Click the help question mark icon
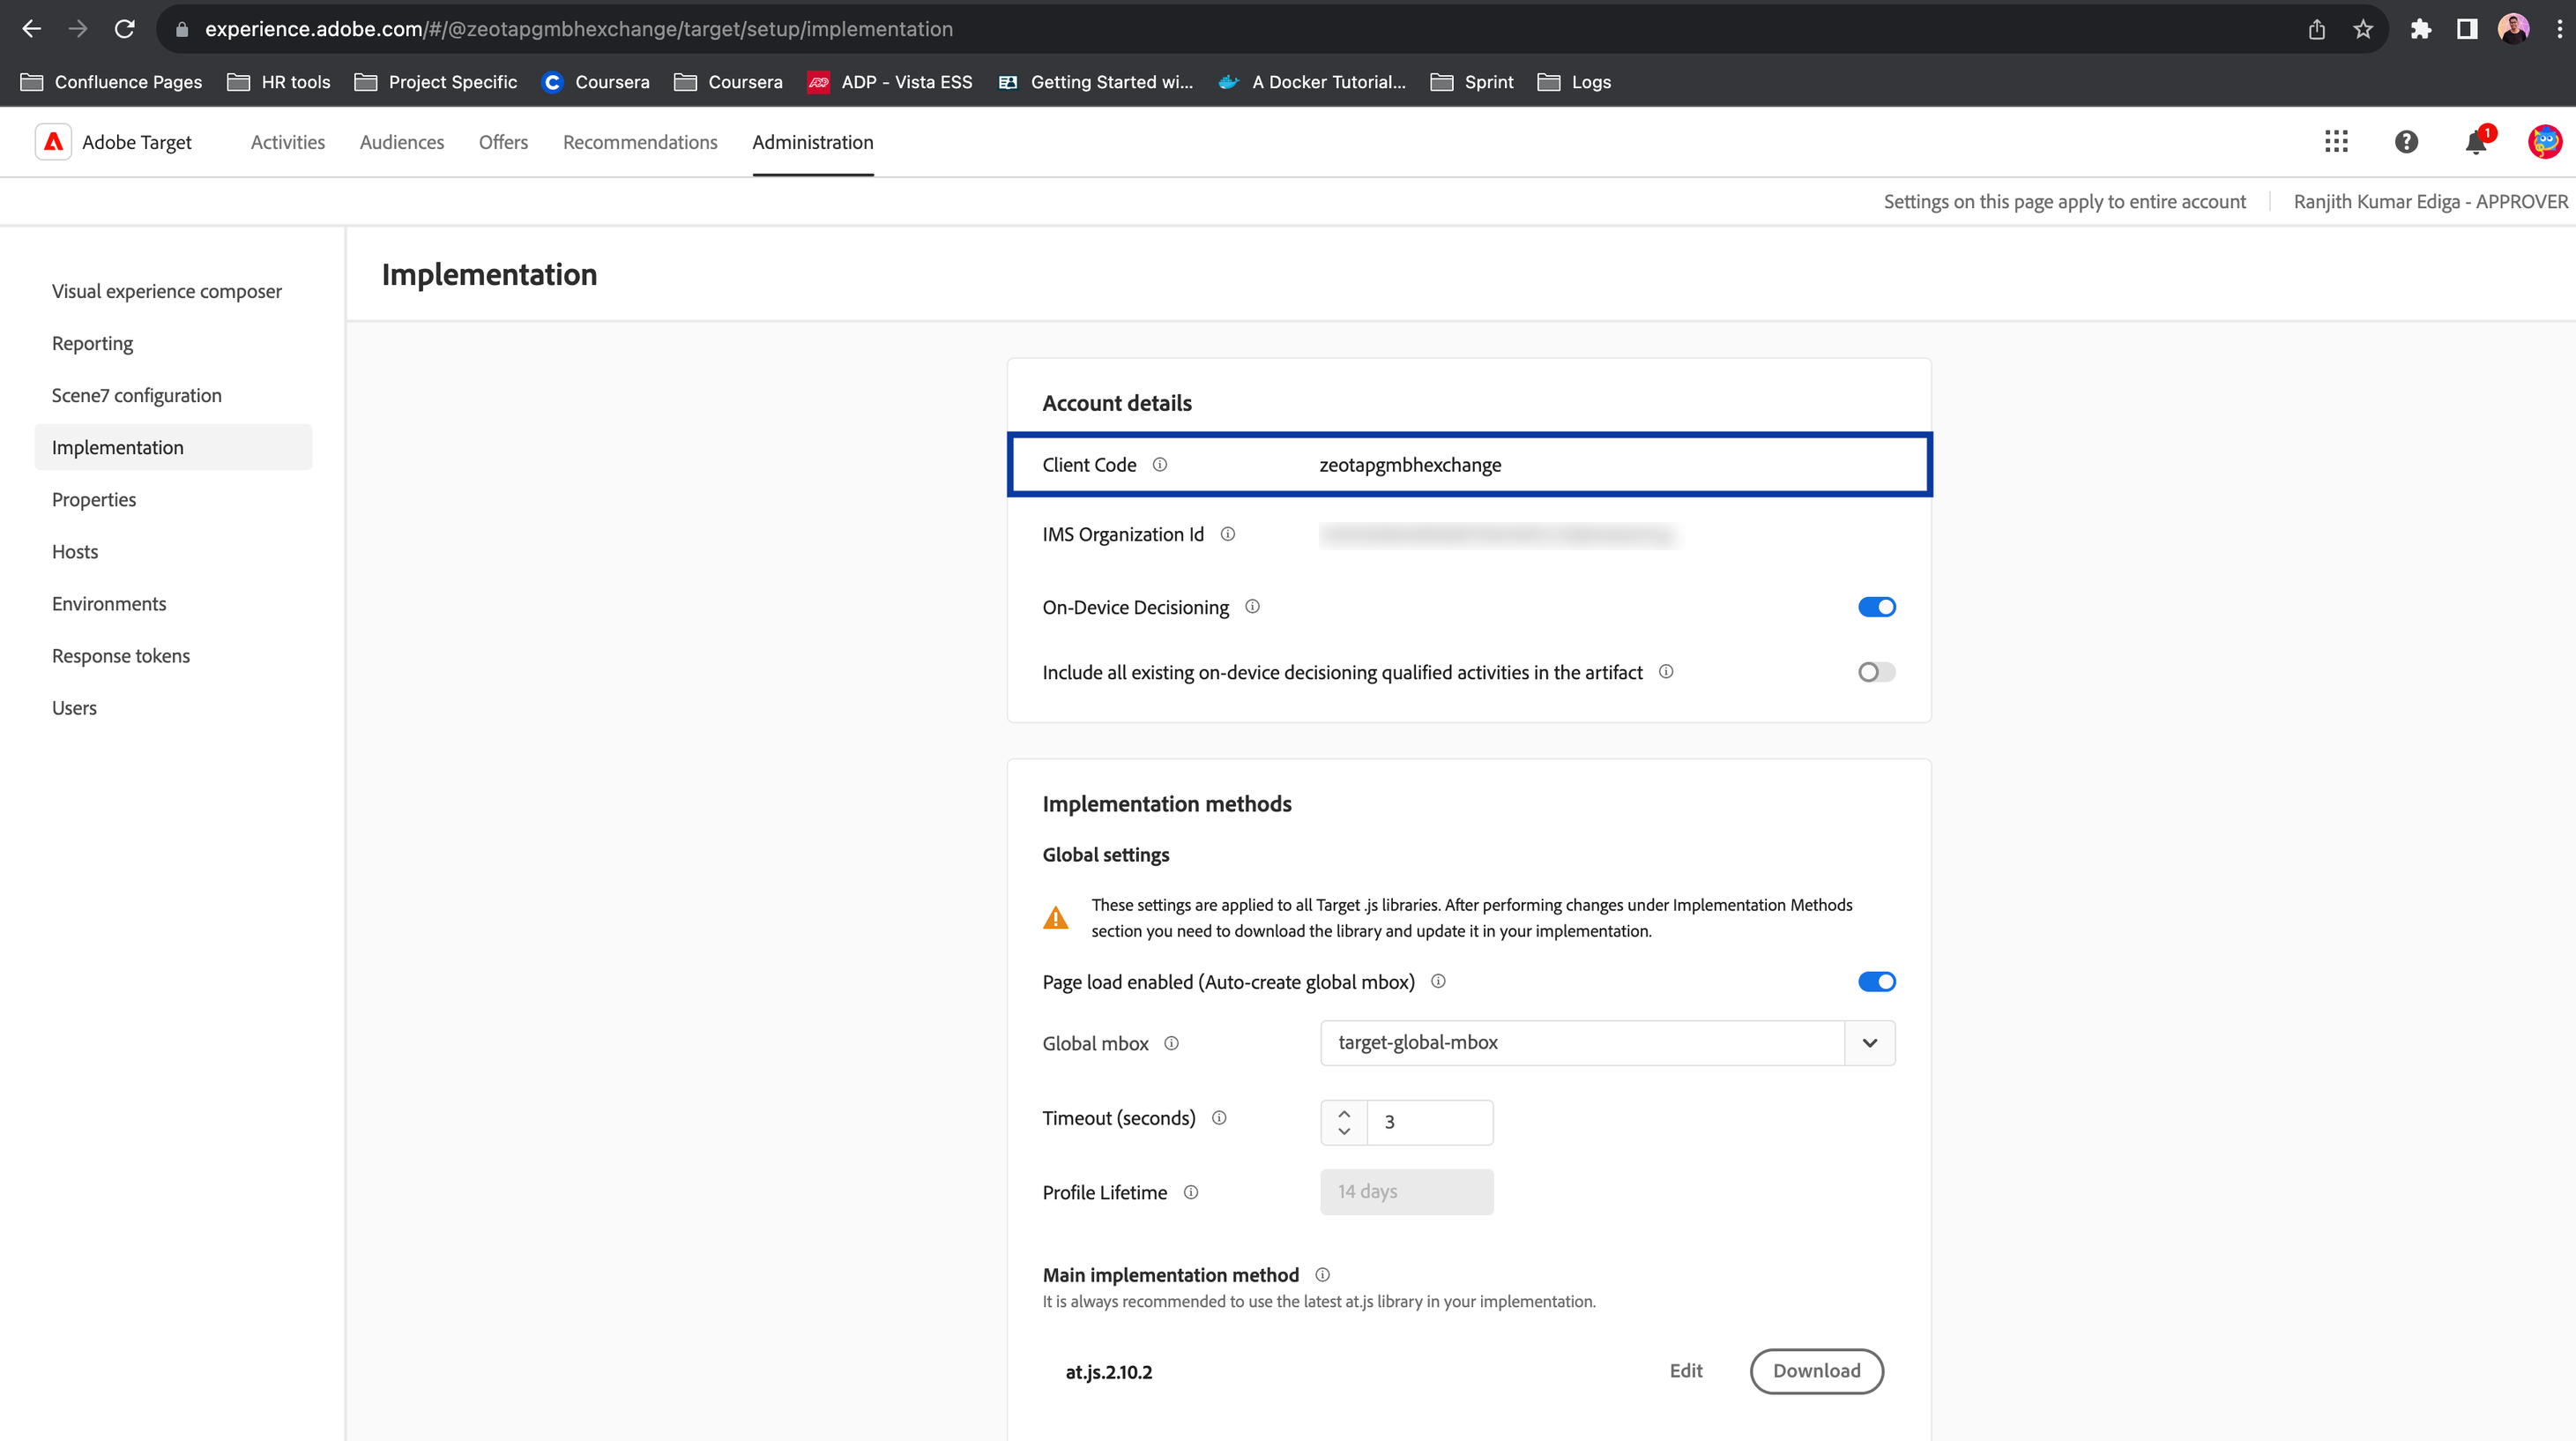 [2406, 142]
